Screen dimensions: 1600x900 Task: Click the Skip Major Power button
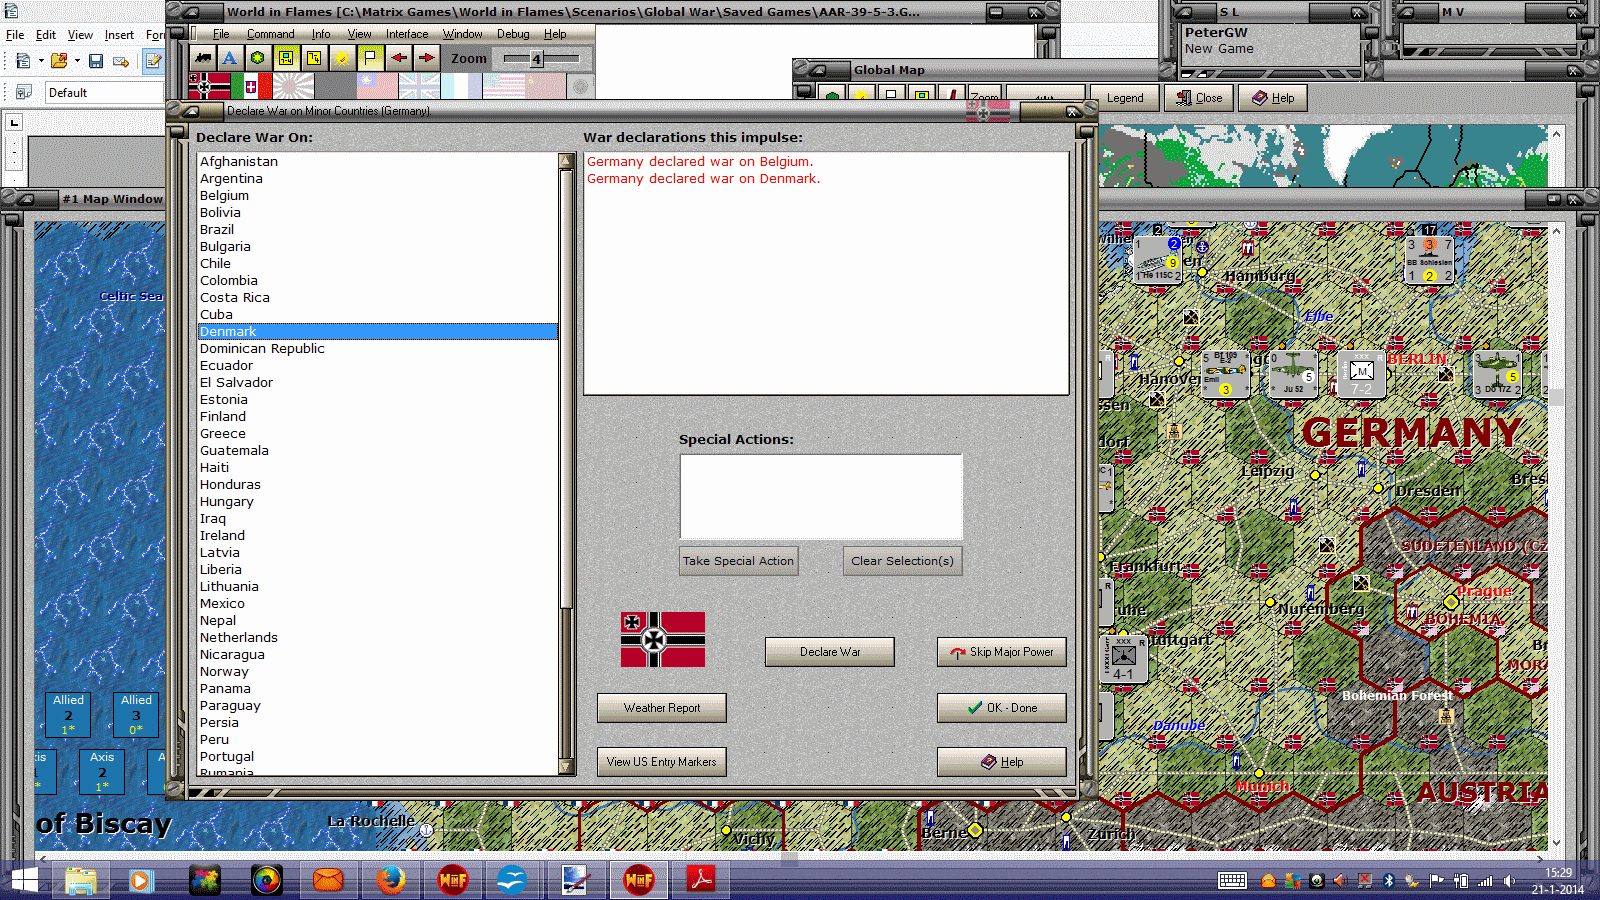(x=1002, y=652)
